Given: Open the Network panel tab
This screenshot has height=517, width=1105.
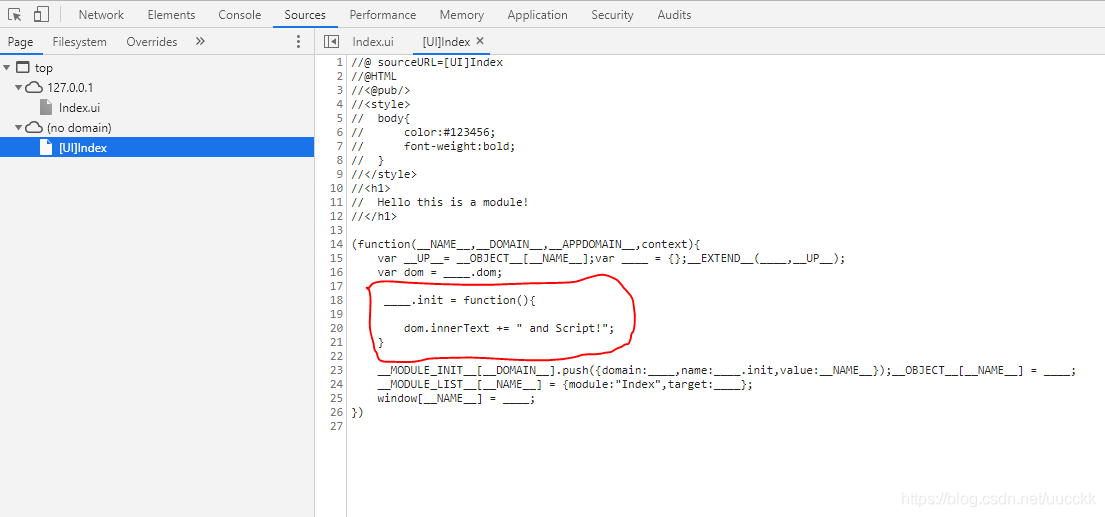Looking at the screenshot, I should (x=101, y=14).
